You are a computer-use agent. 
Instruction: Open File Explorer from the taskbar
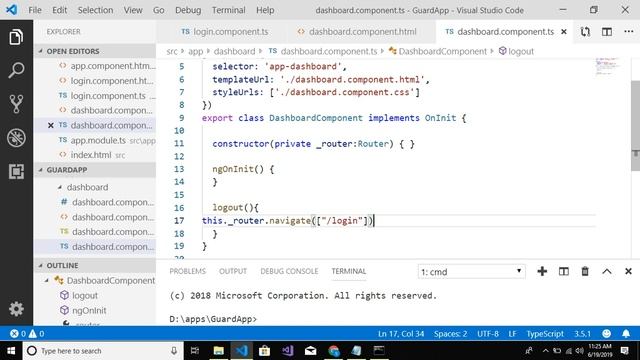pyautogui.click(x=218, y=351)
